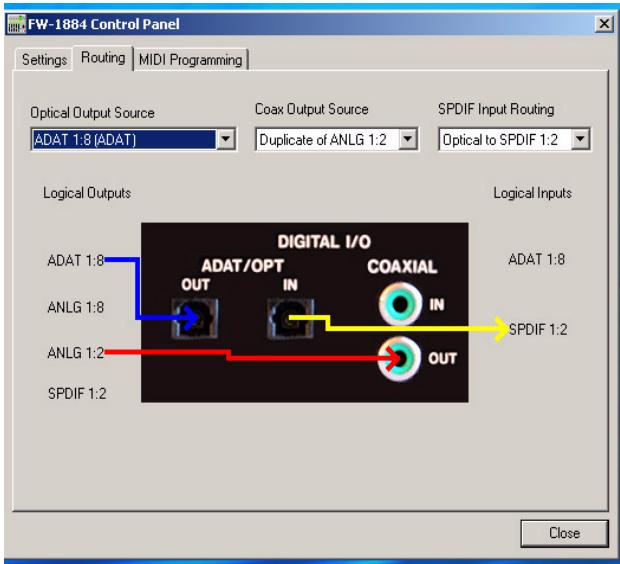Click the COAXIAL panel label
The width and height of the screenshot is (620, 564).
402,267
